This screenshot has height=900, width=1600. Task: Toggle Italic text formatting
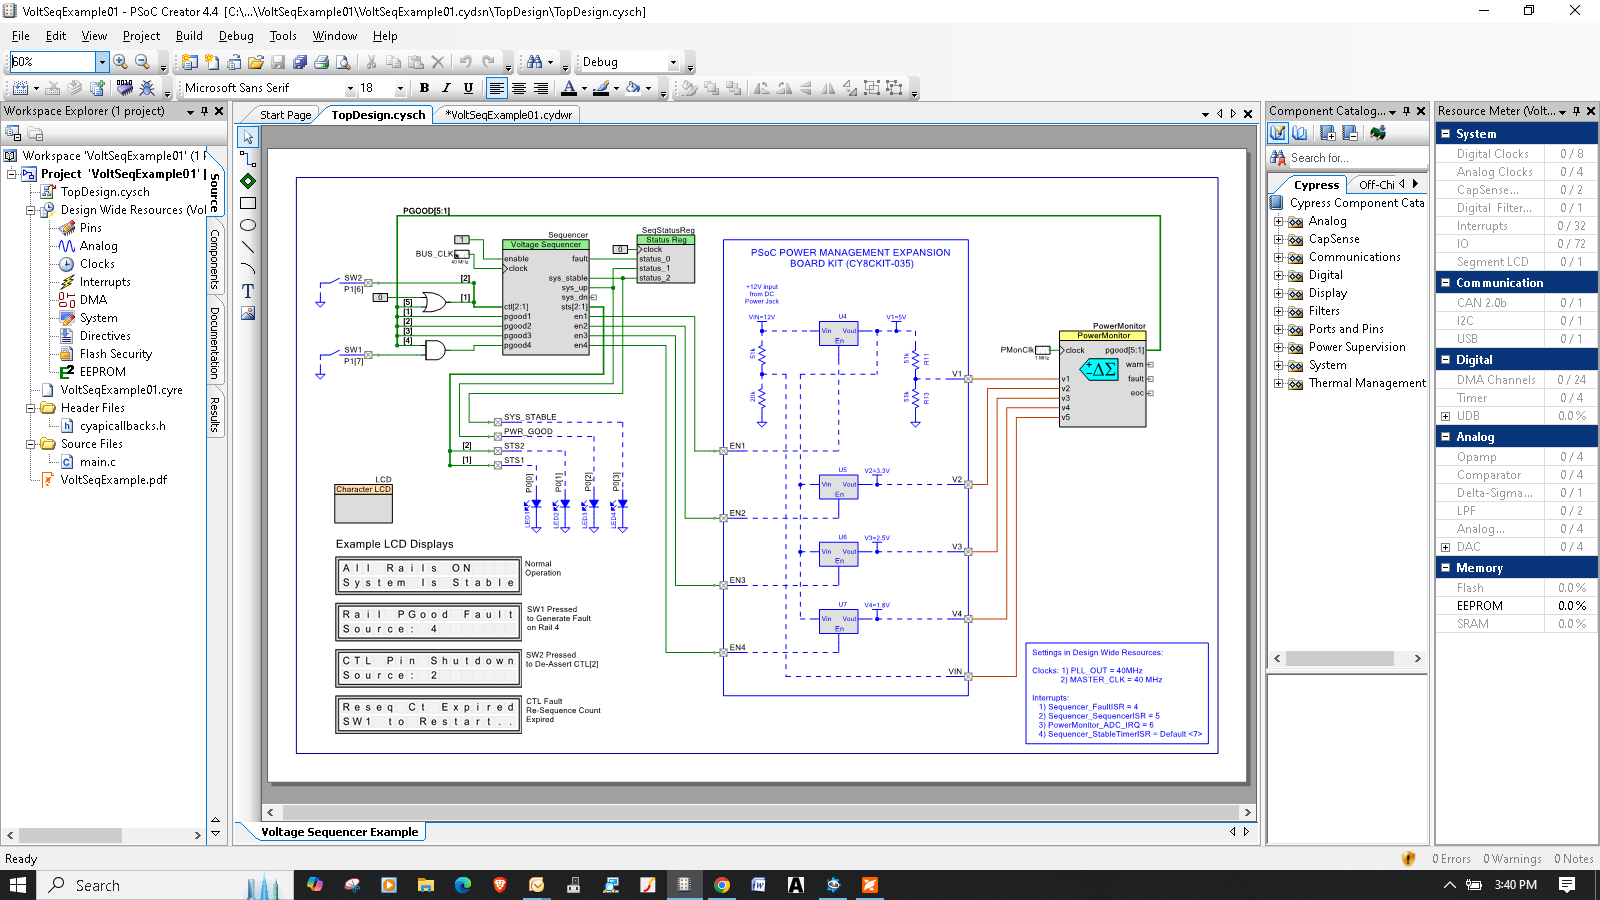(x=446, y=88)
